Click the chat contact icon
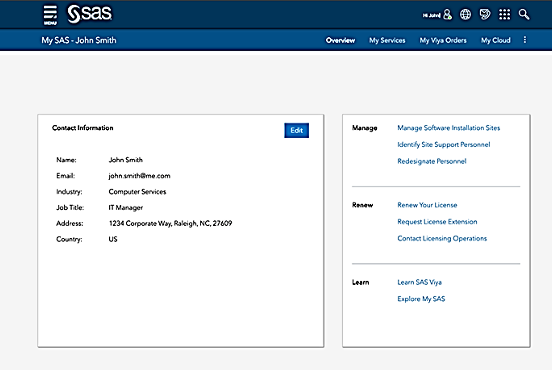Image resolution: width=552 pixels, height=370 pixels. coord(485,14)
